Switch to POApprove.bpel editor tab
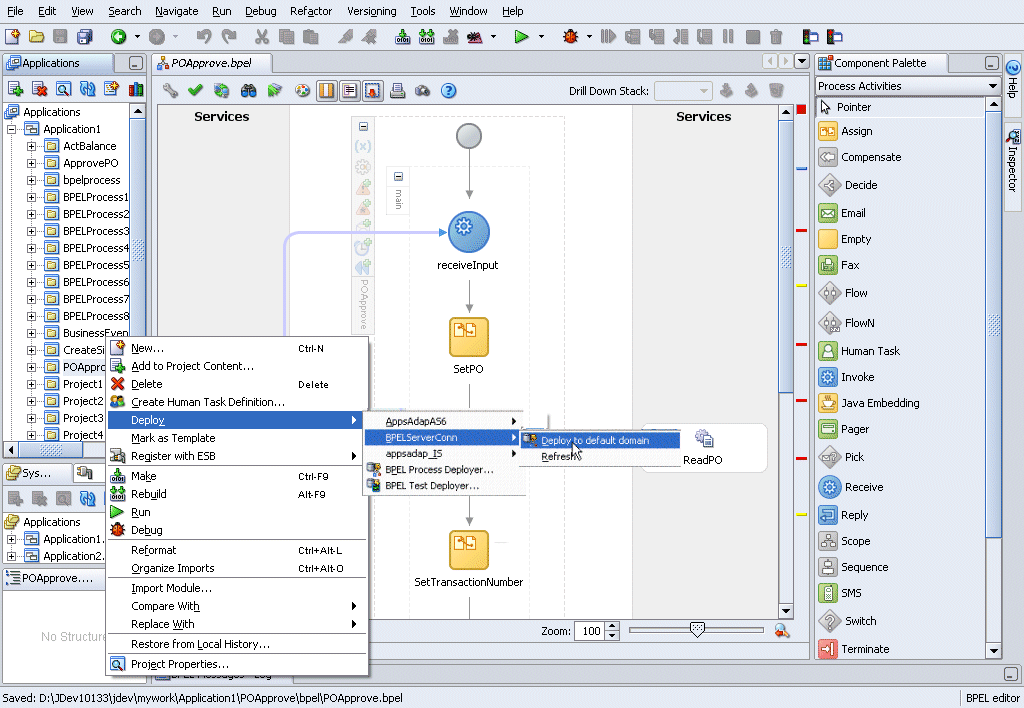Image resolution: width=1024 pixels, height=708 pixels. 212,63
